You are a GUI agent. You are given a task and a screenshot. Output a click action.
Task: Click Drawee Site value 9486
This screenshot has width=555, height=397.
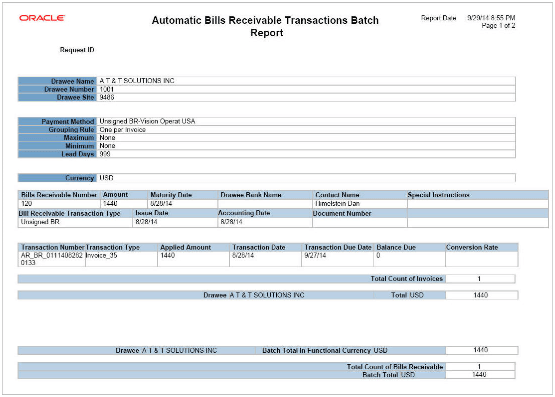tap(107, 97)
